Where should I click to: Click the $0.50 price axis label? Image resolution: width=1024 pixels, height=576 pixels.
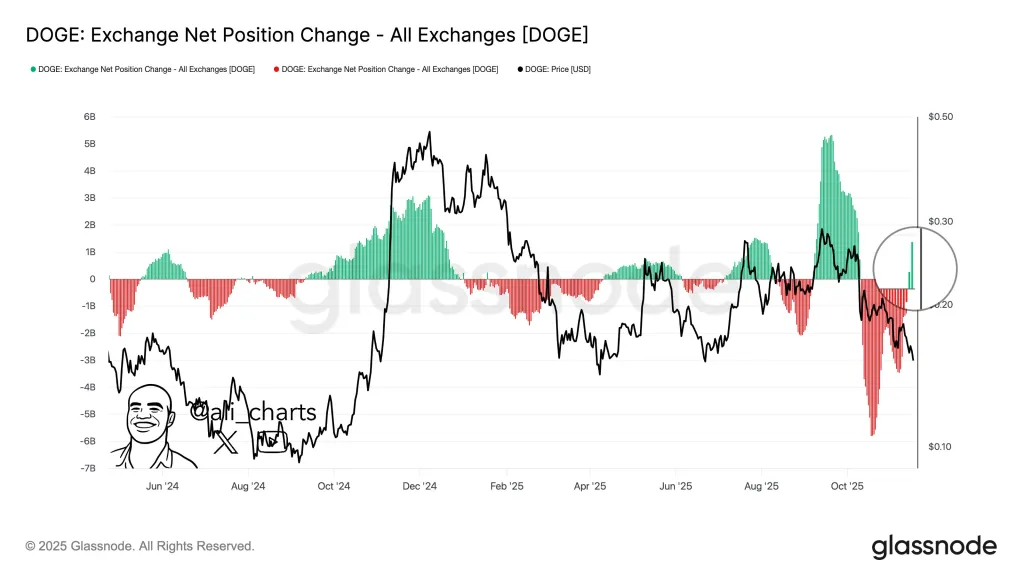click(x=940, y=117)
